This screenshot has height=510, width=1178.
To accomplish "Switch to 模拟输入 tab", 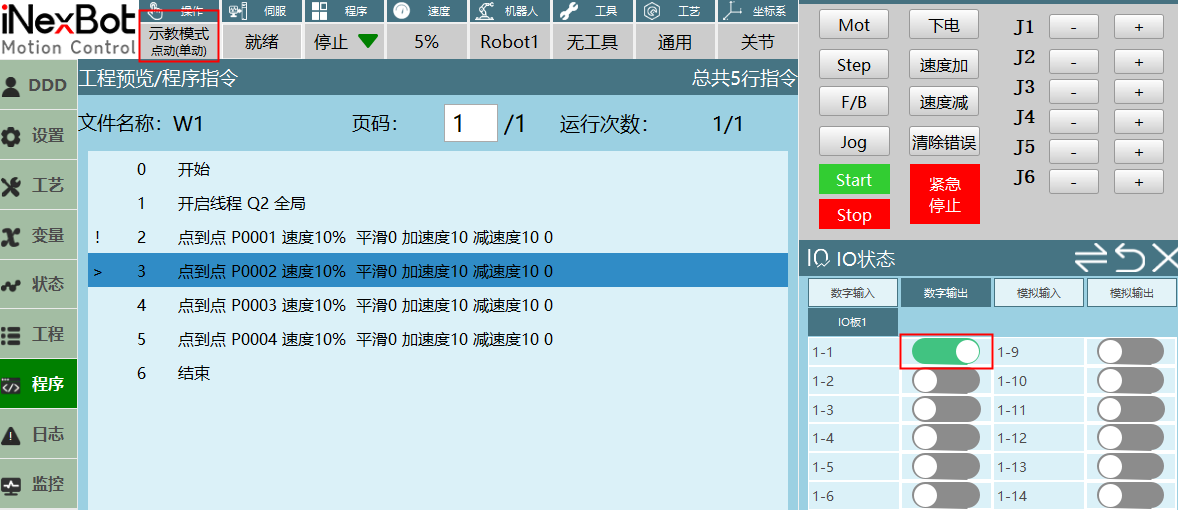I will [x=1039, y=292].
